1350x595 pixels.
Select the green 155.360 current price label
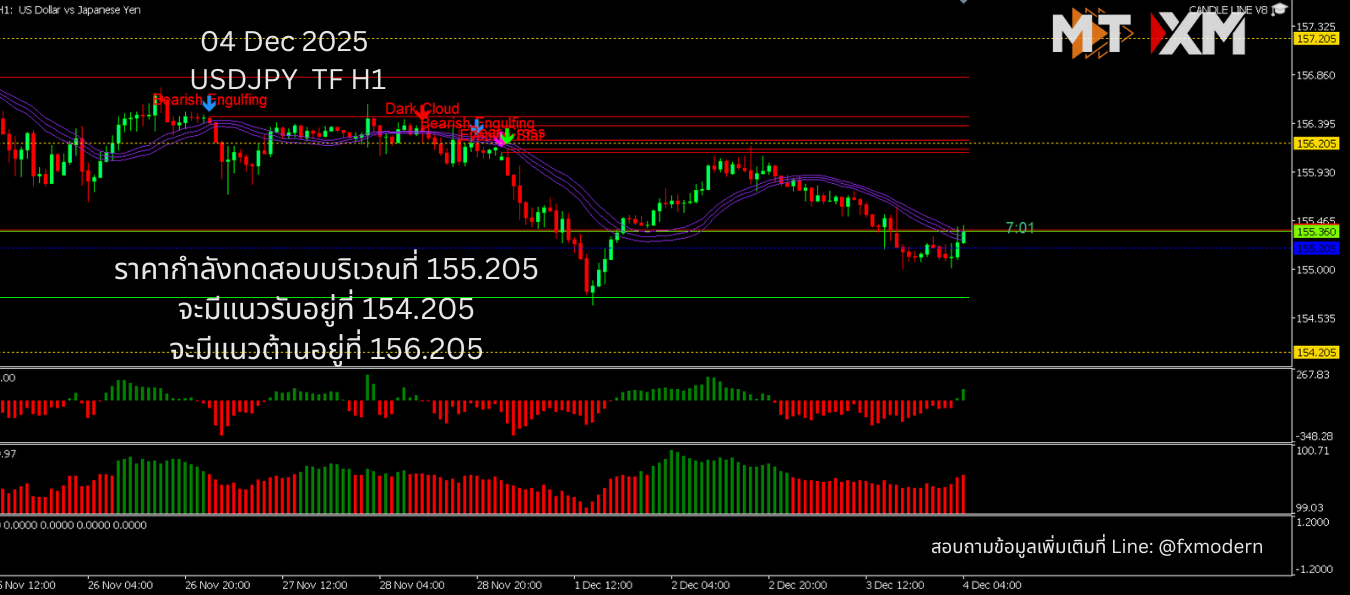pos(1316,231)
